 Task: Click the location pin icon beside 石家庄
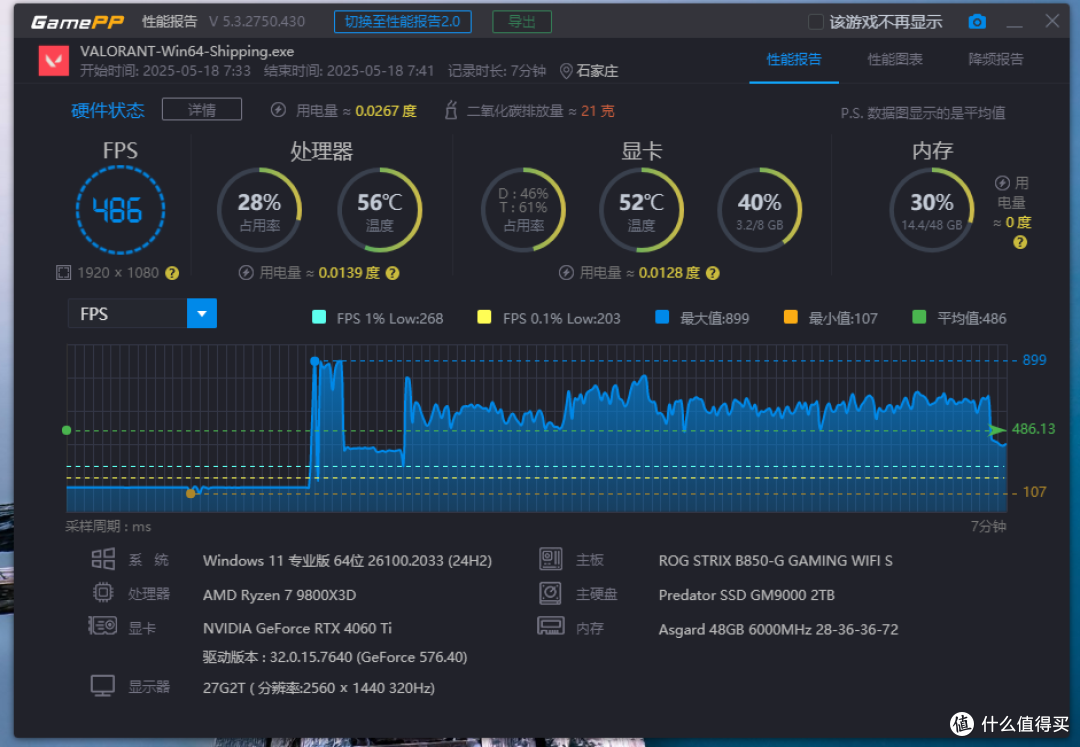pyautogui.click(x=566, y=71)
